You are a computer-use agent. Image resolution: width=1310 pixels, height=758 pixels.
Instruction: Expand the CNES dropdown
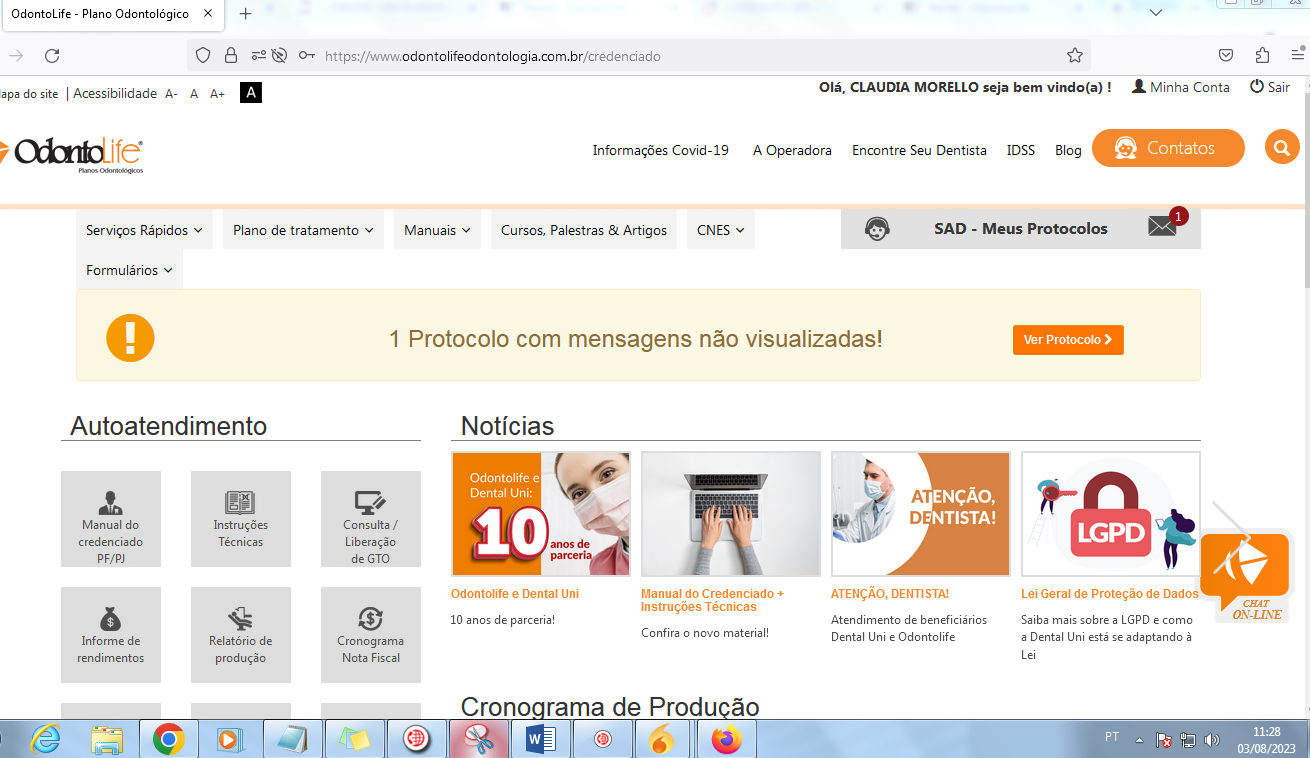point(721,230)
